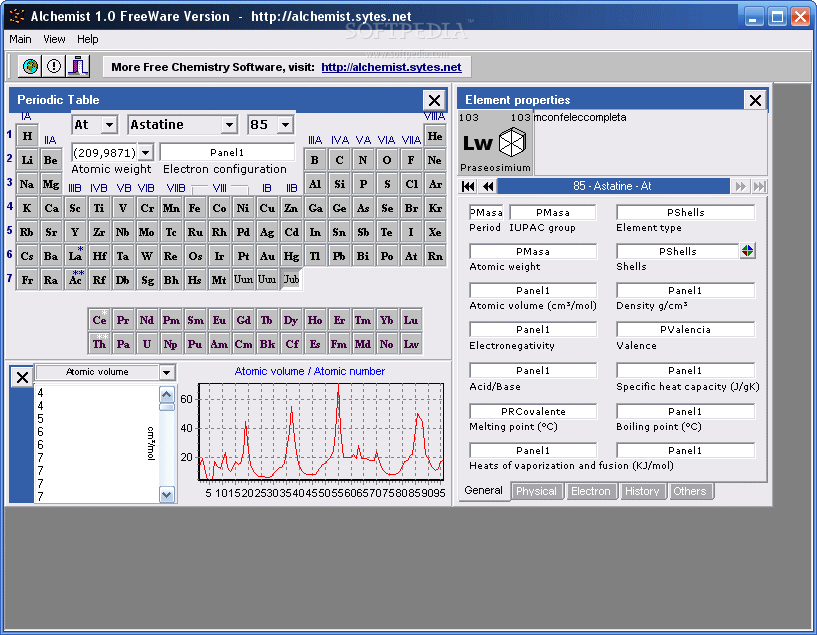Click the Element type PShells field

tap(685, 213)
